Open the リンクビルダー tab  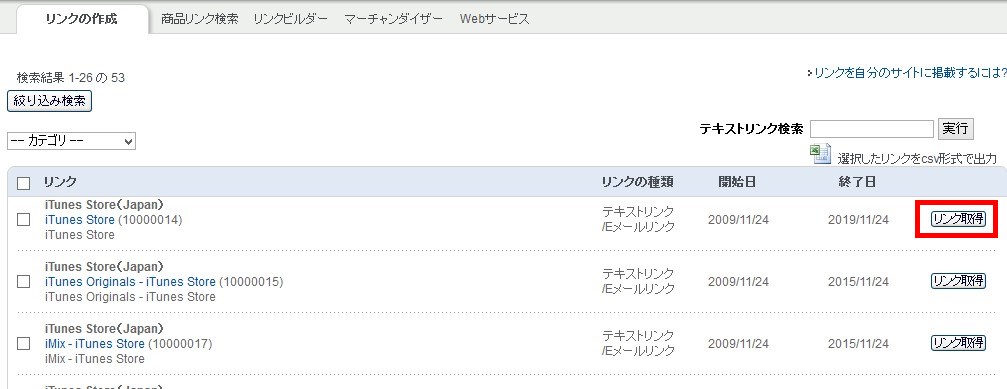click(x=291, y=19)
